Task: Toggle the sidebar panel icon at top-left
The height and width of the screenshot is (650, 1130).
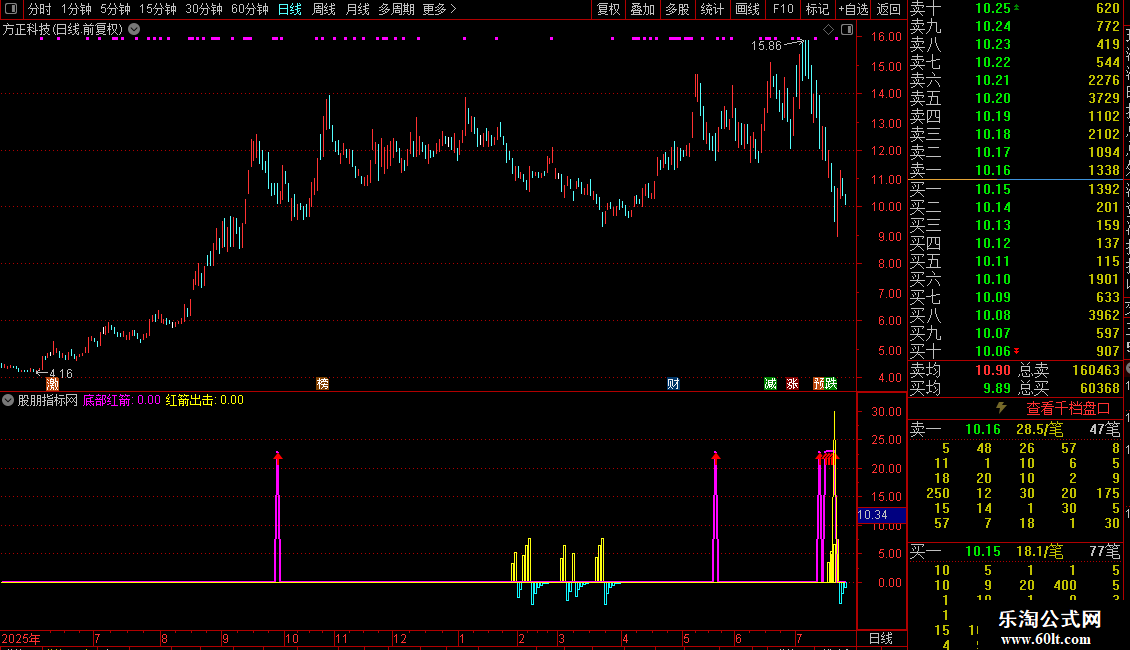Action: (x=11, y=9)
